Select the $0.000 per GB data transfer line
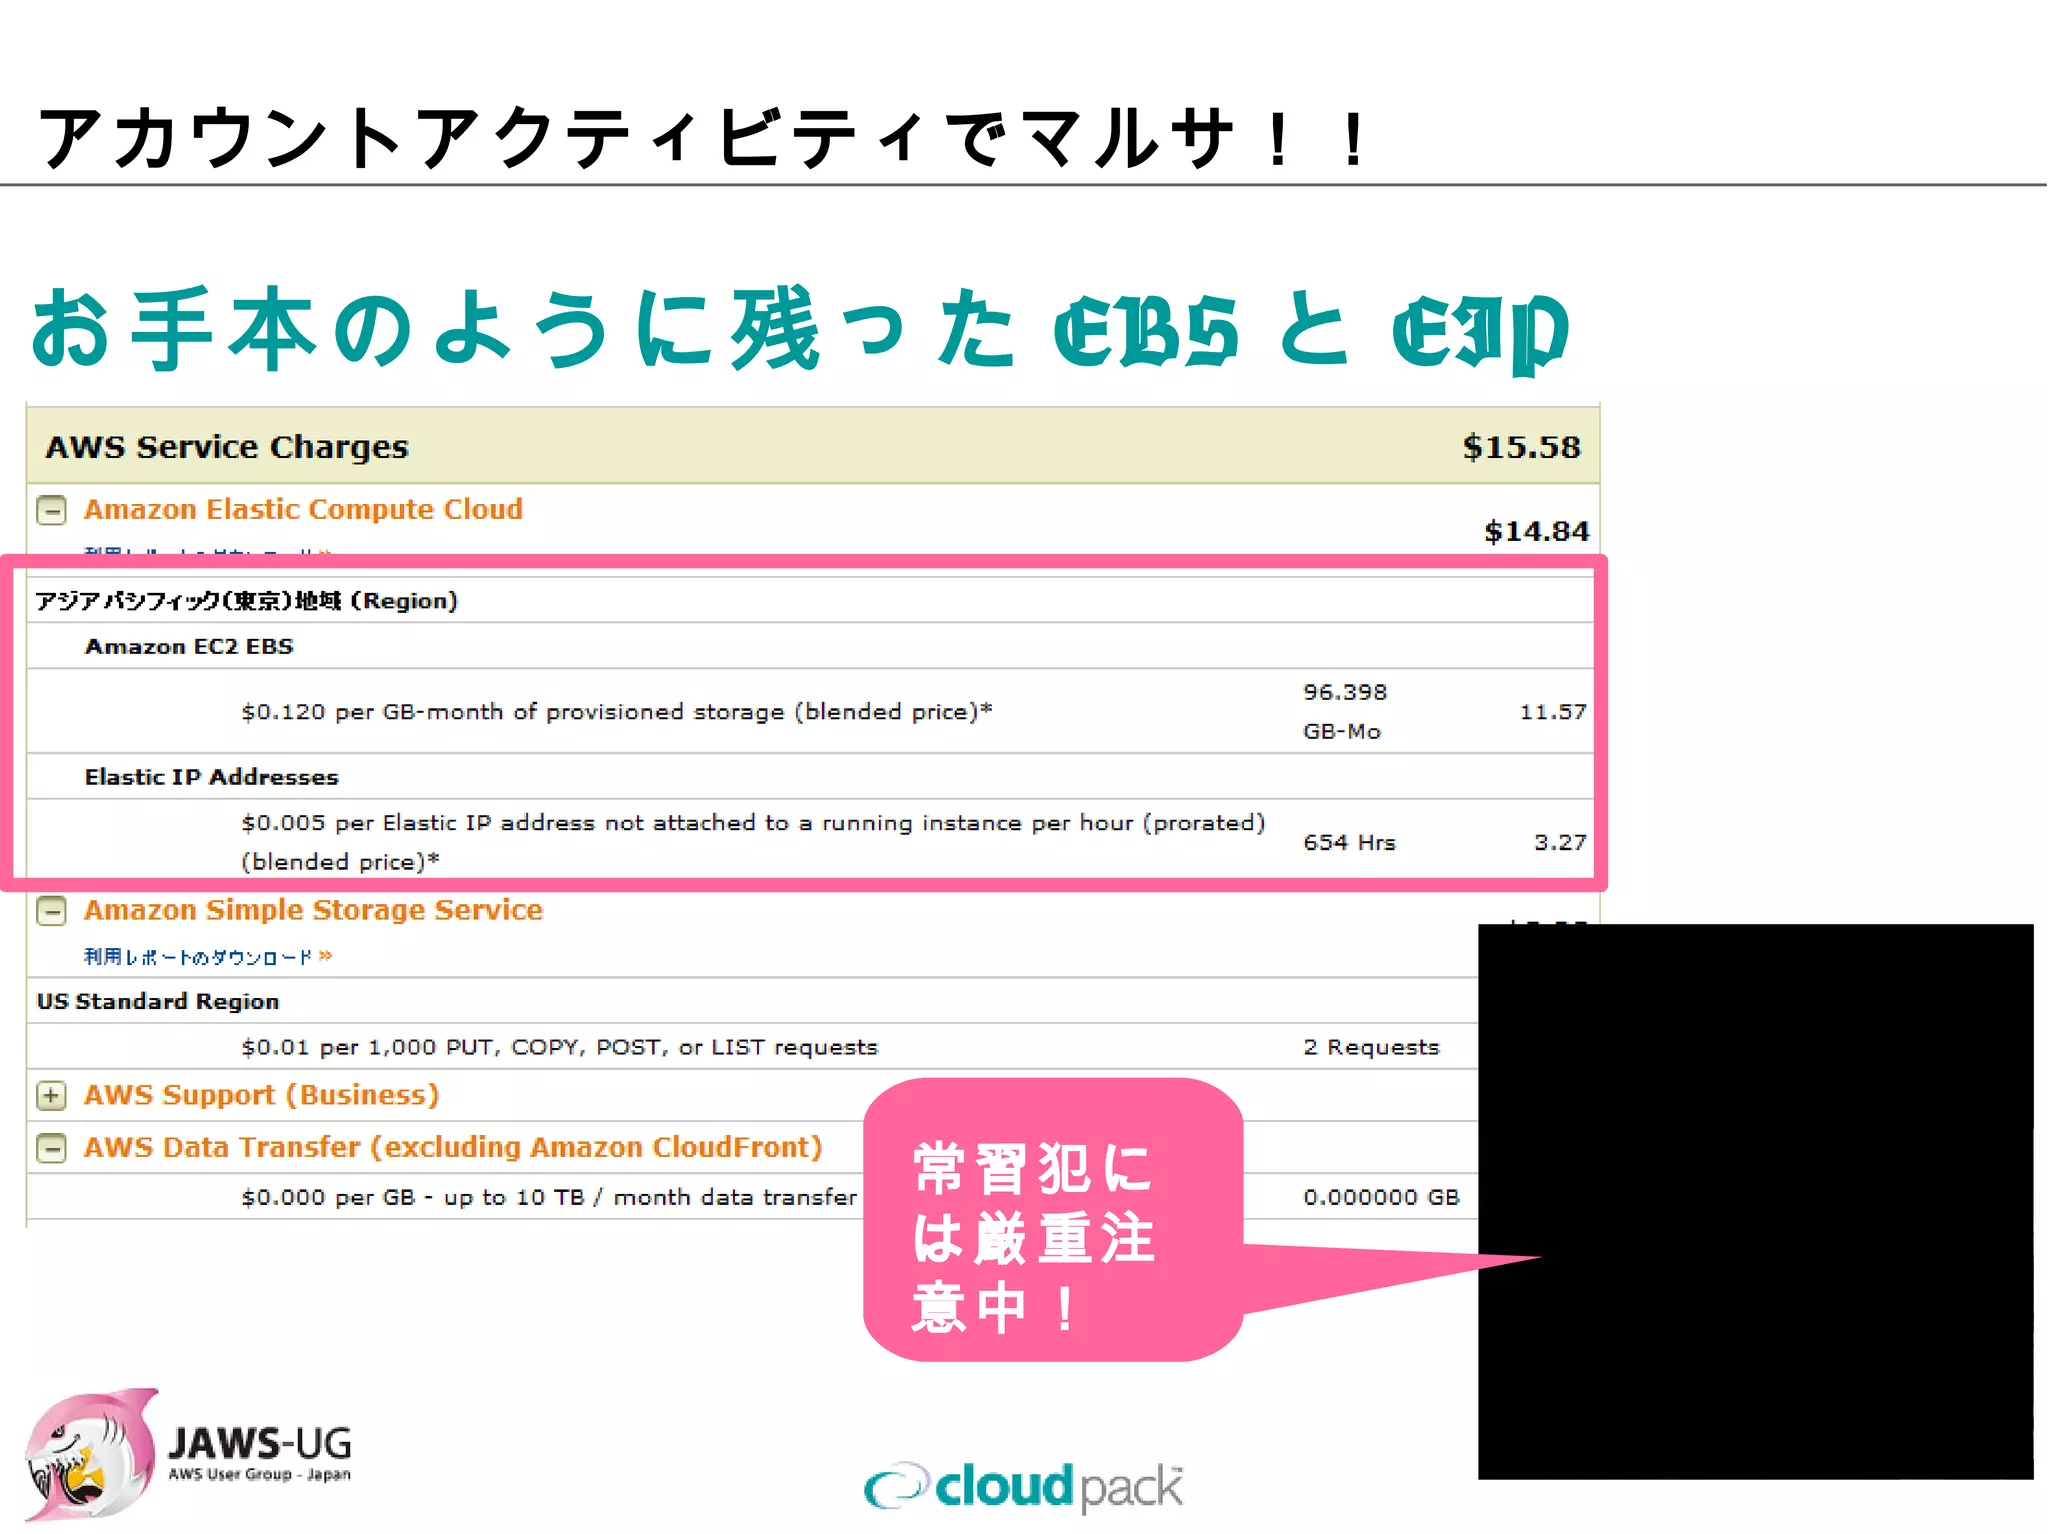The height and width of the screenshot is (1534, 2048). 549,1197
